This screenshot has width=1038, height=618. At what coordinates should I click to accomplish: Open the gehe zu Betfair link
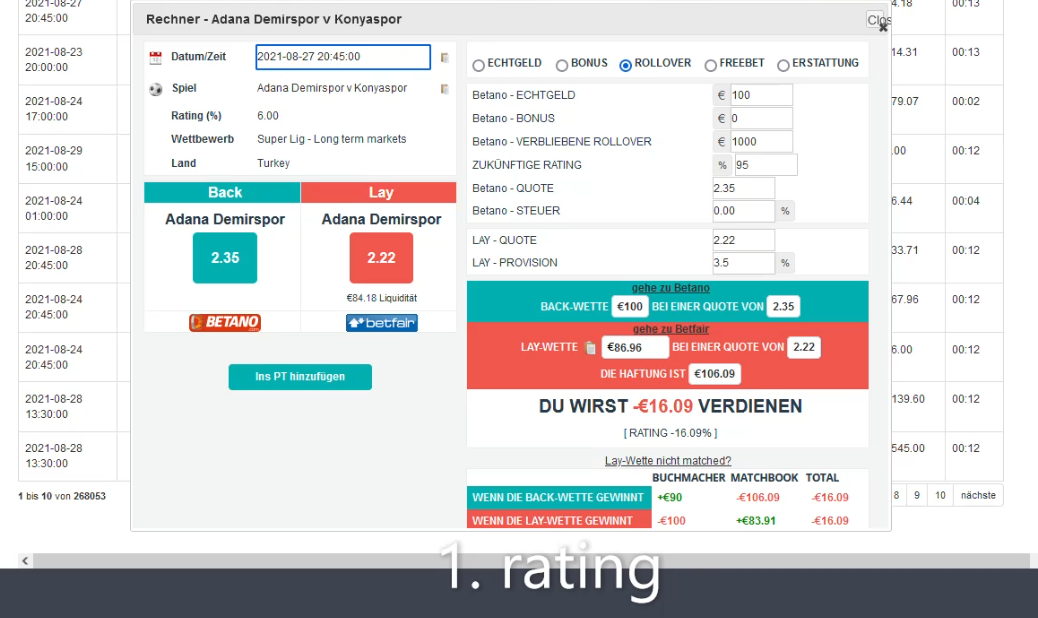[x=670, y=329]
